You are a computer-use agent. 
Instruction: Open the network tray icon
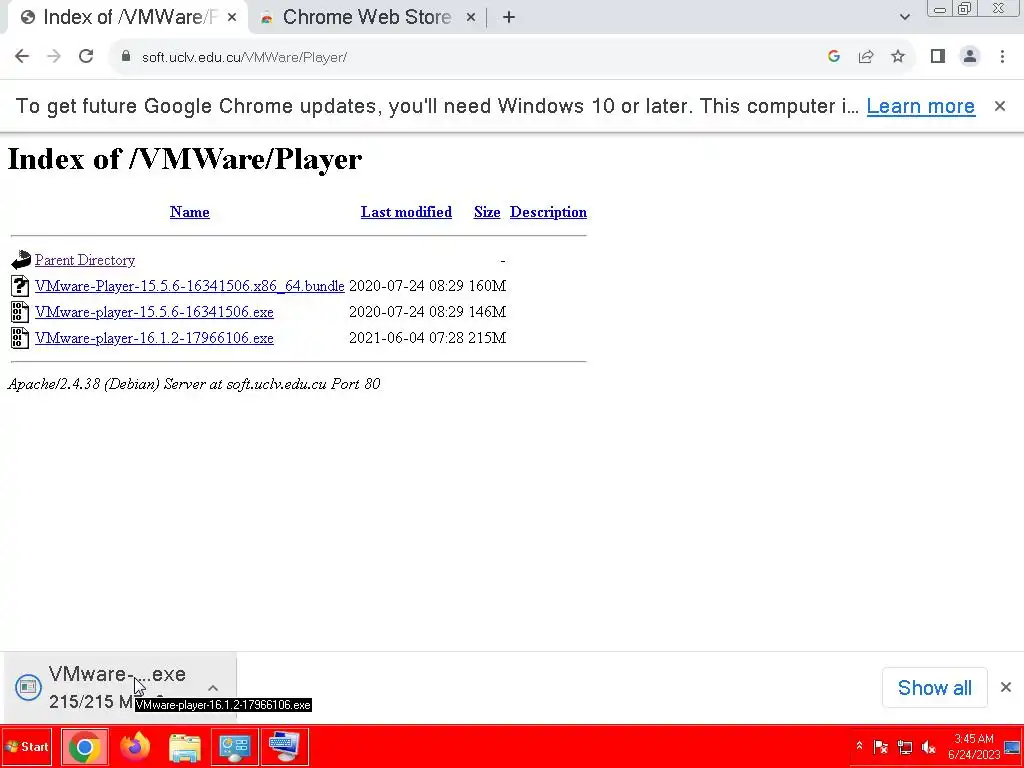(x=904, y=747)
